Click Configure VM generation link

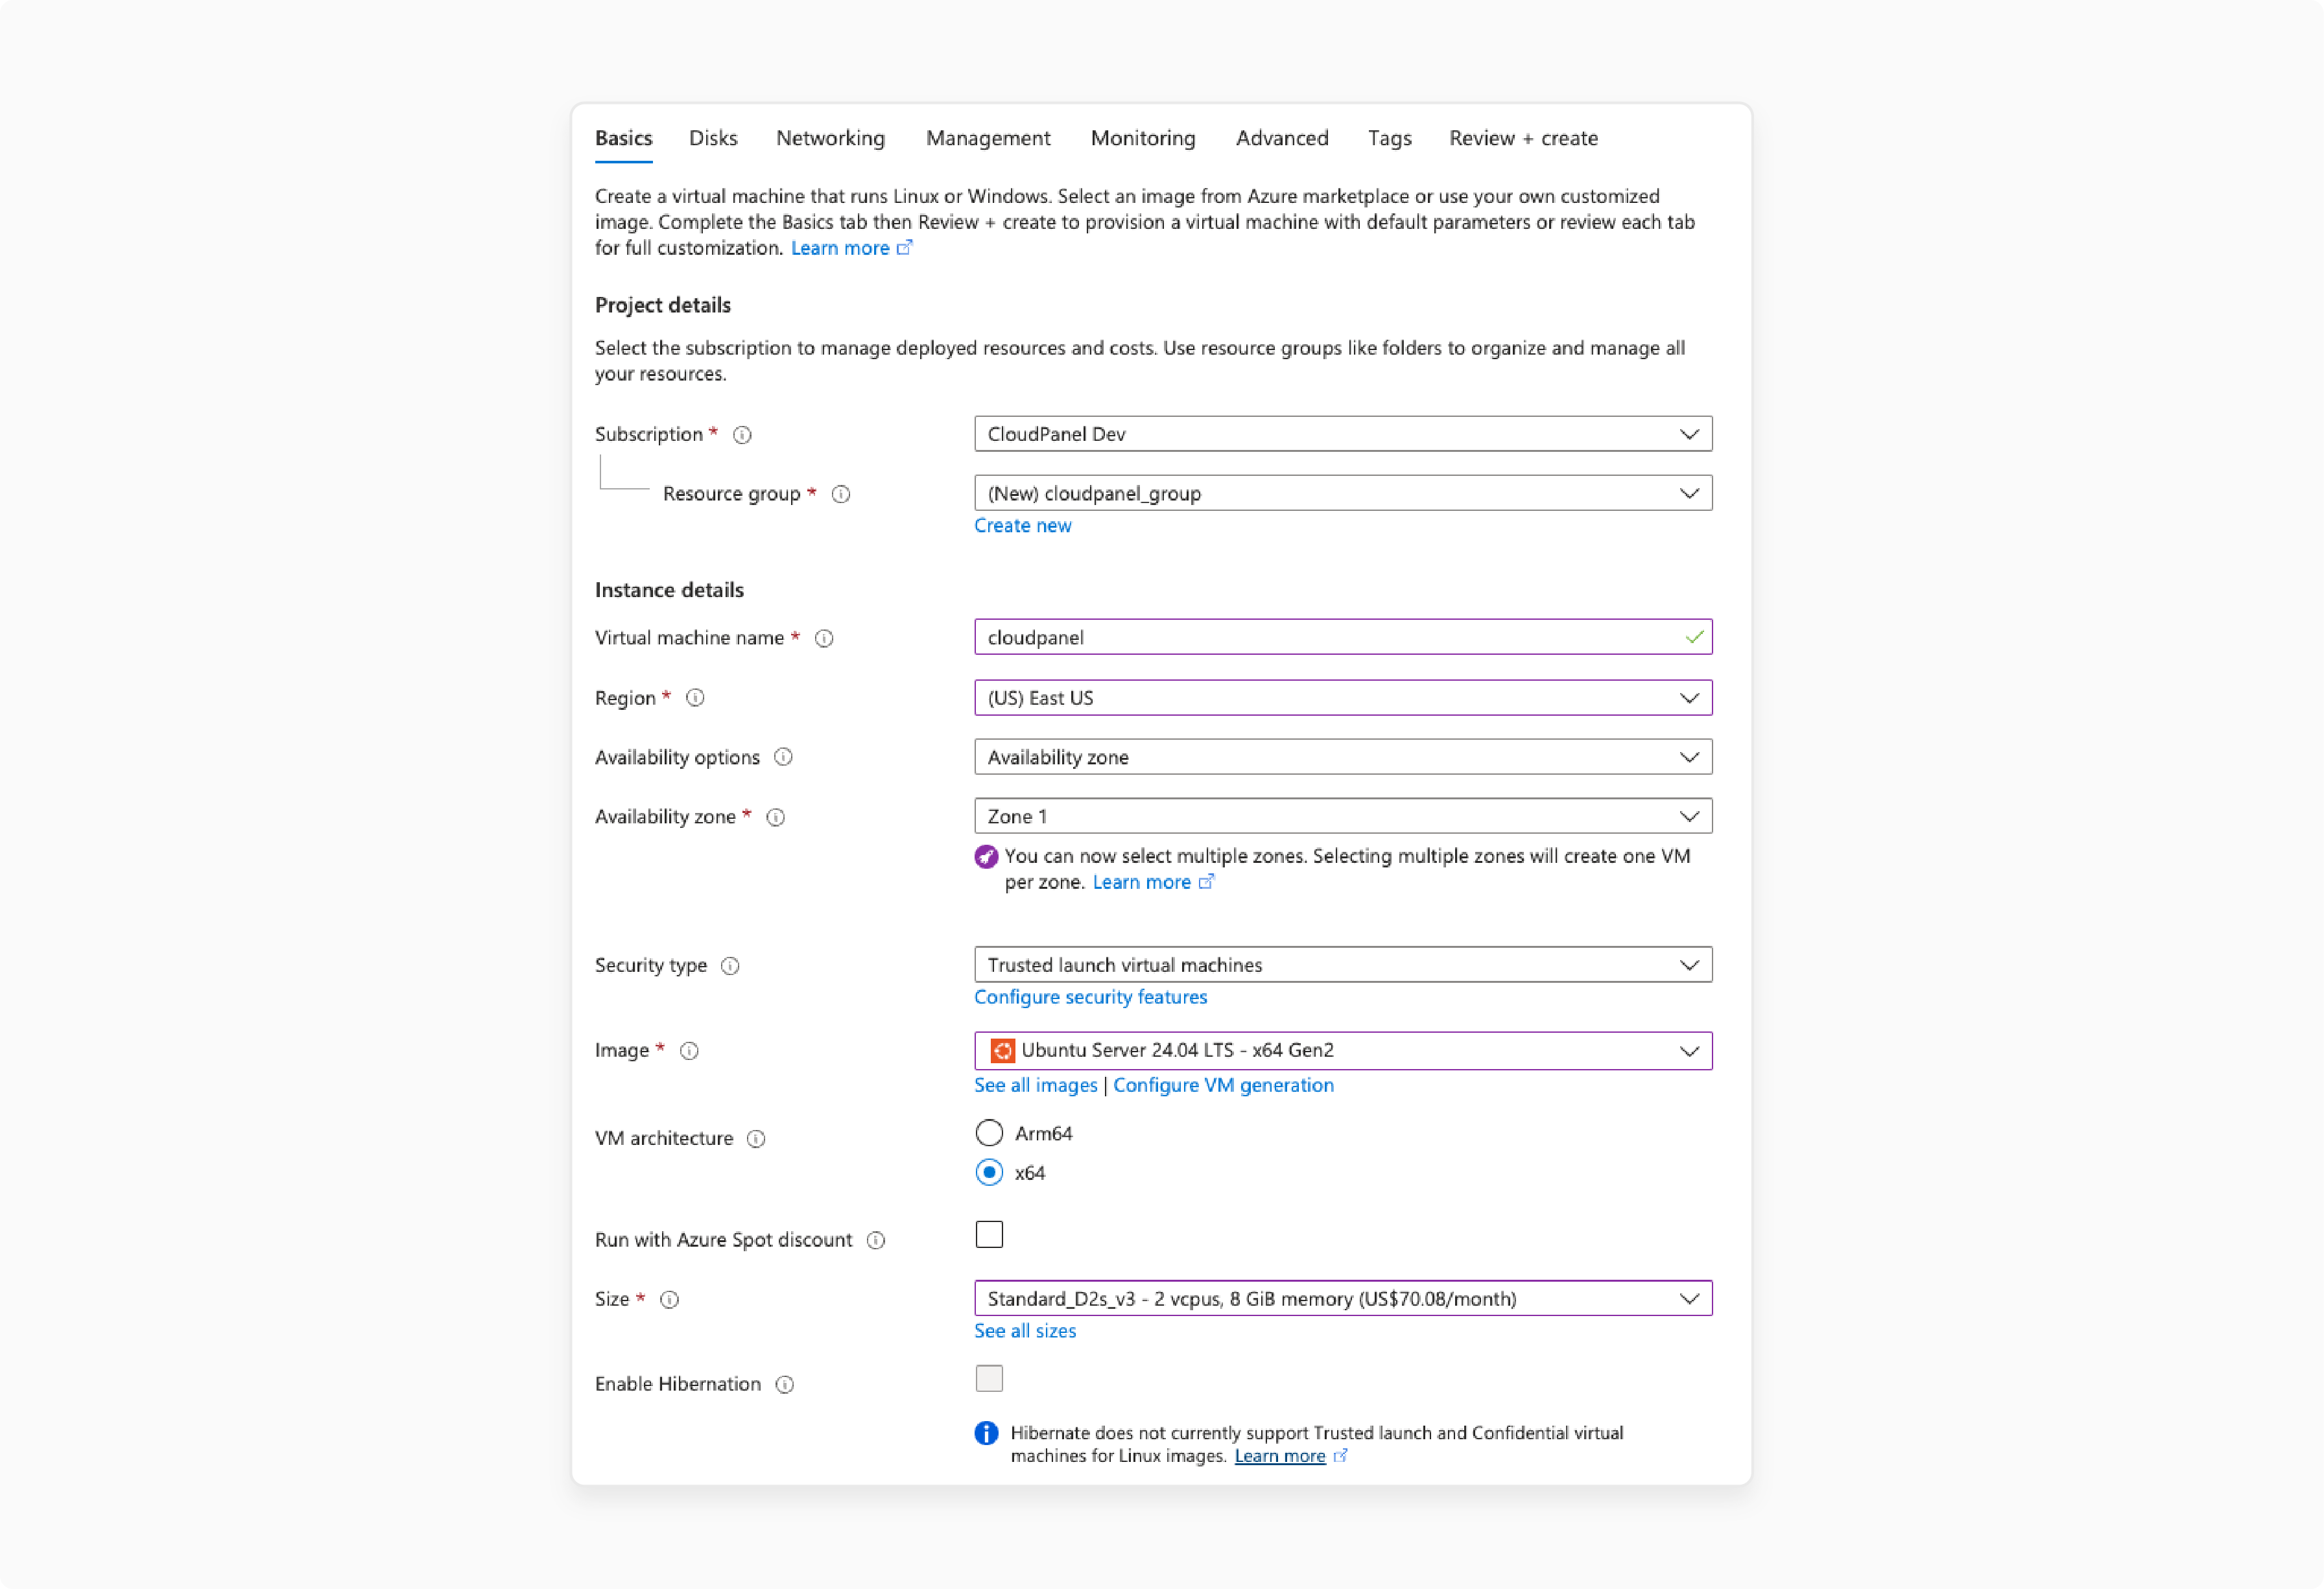[x=1223, y=1085]
